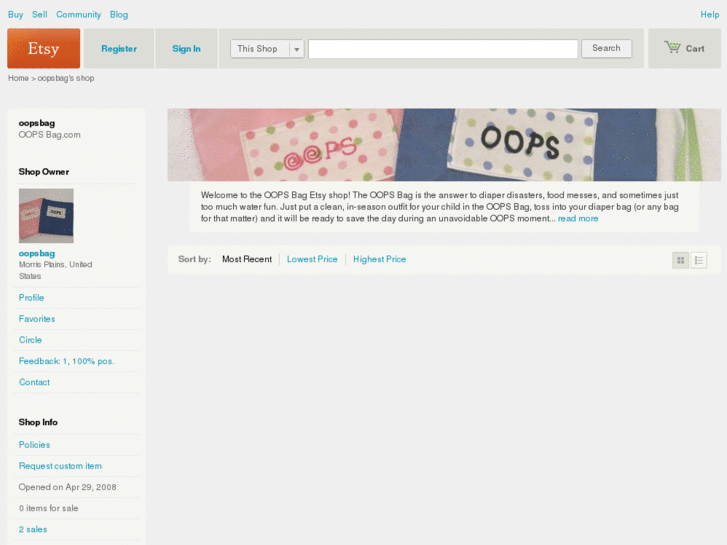Open the 2 sales link
727x545 pixels.
click(33, 529)
